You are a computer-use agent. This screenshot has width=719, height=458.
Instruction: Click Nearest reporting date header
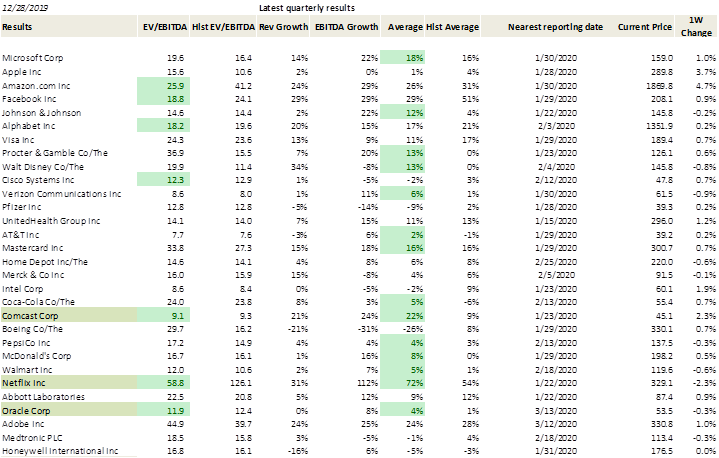pyautogui.click(x=555, y=27)
